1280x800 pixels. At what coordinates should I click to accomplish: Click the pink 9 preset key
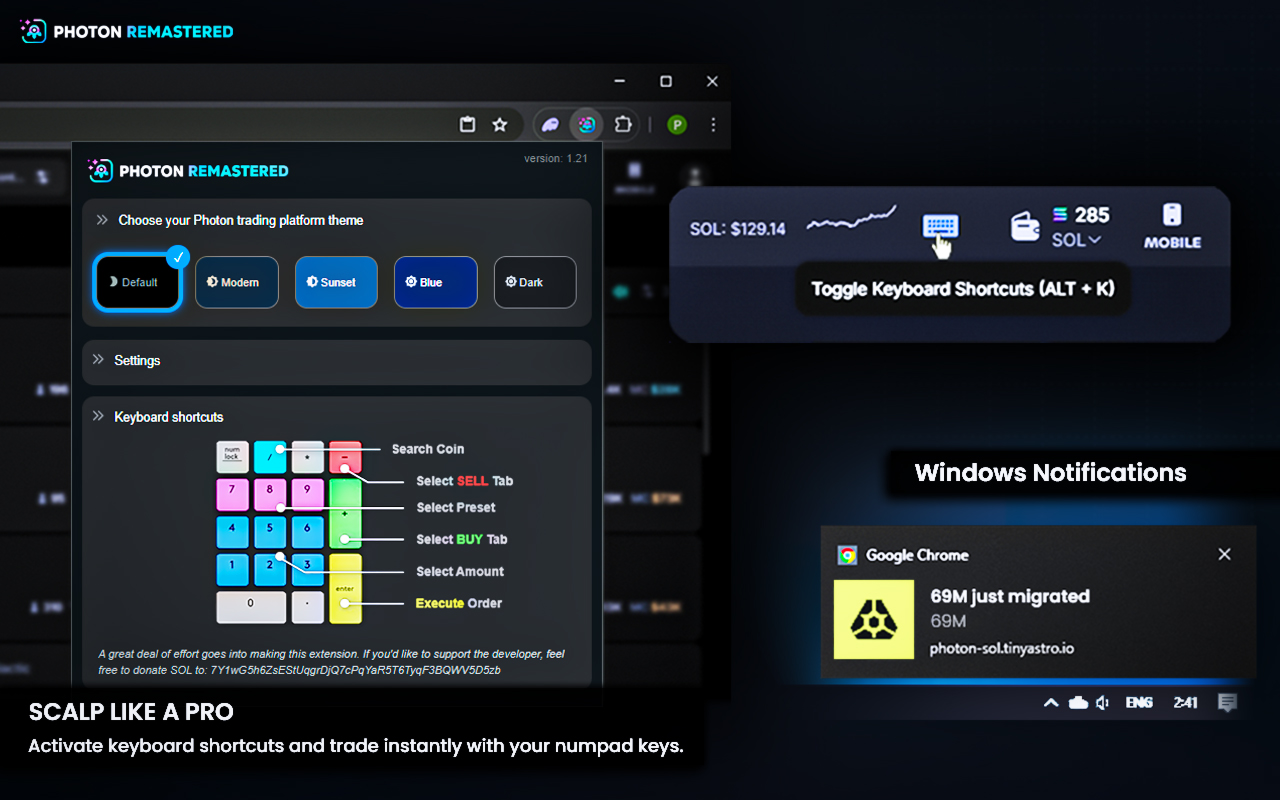pyautogui.click(x=307, y=494)
